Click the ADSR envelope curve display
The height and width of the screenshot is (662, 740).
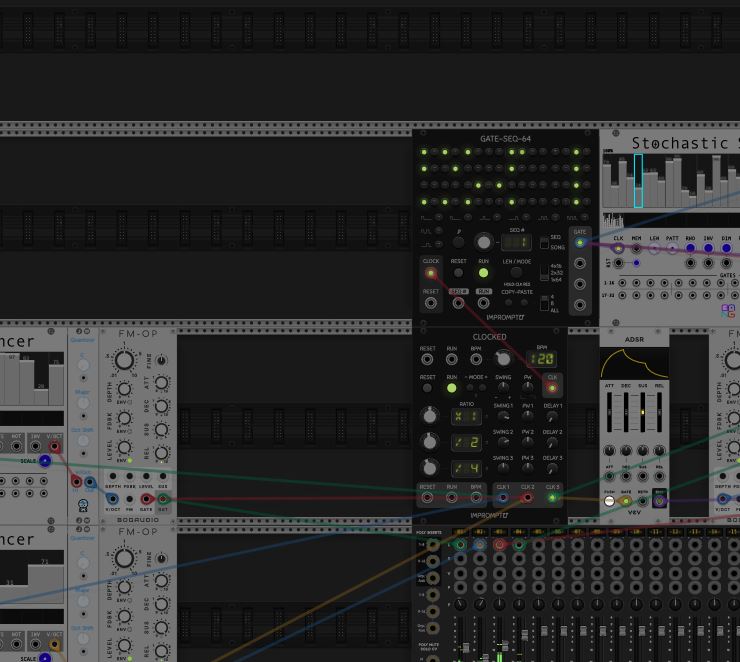[x=634, y=364]
